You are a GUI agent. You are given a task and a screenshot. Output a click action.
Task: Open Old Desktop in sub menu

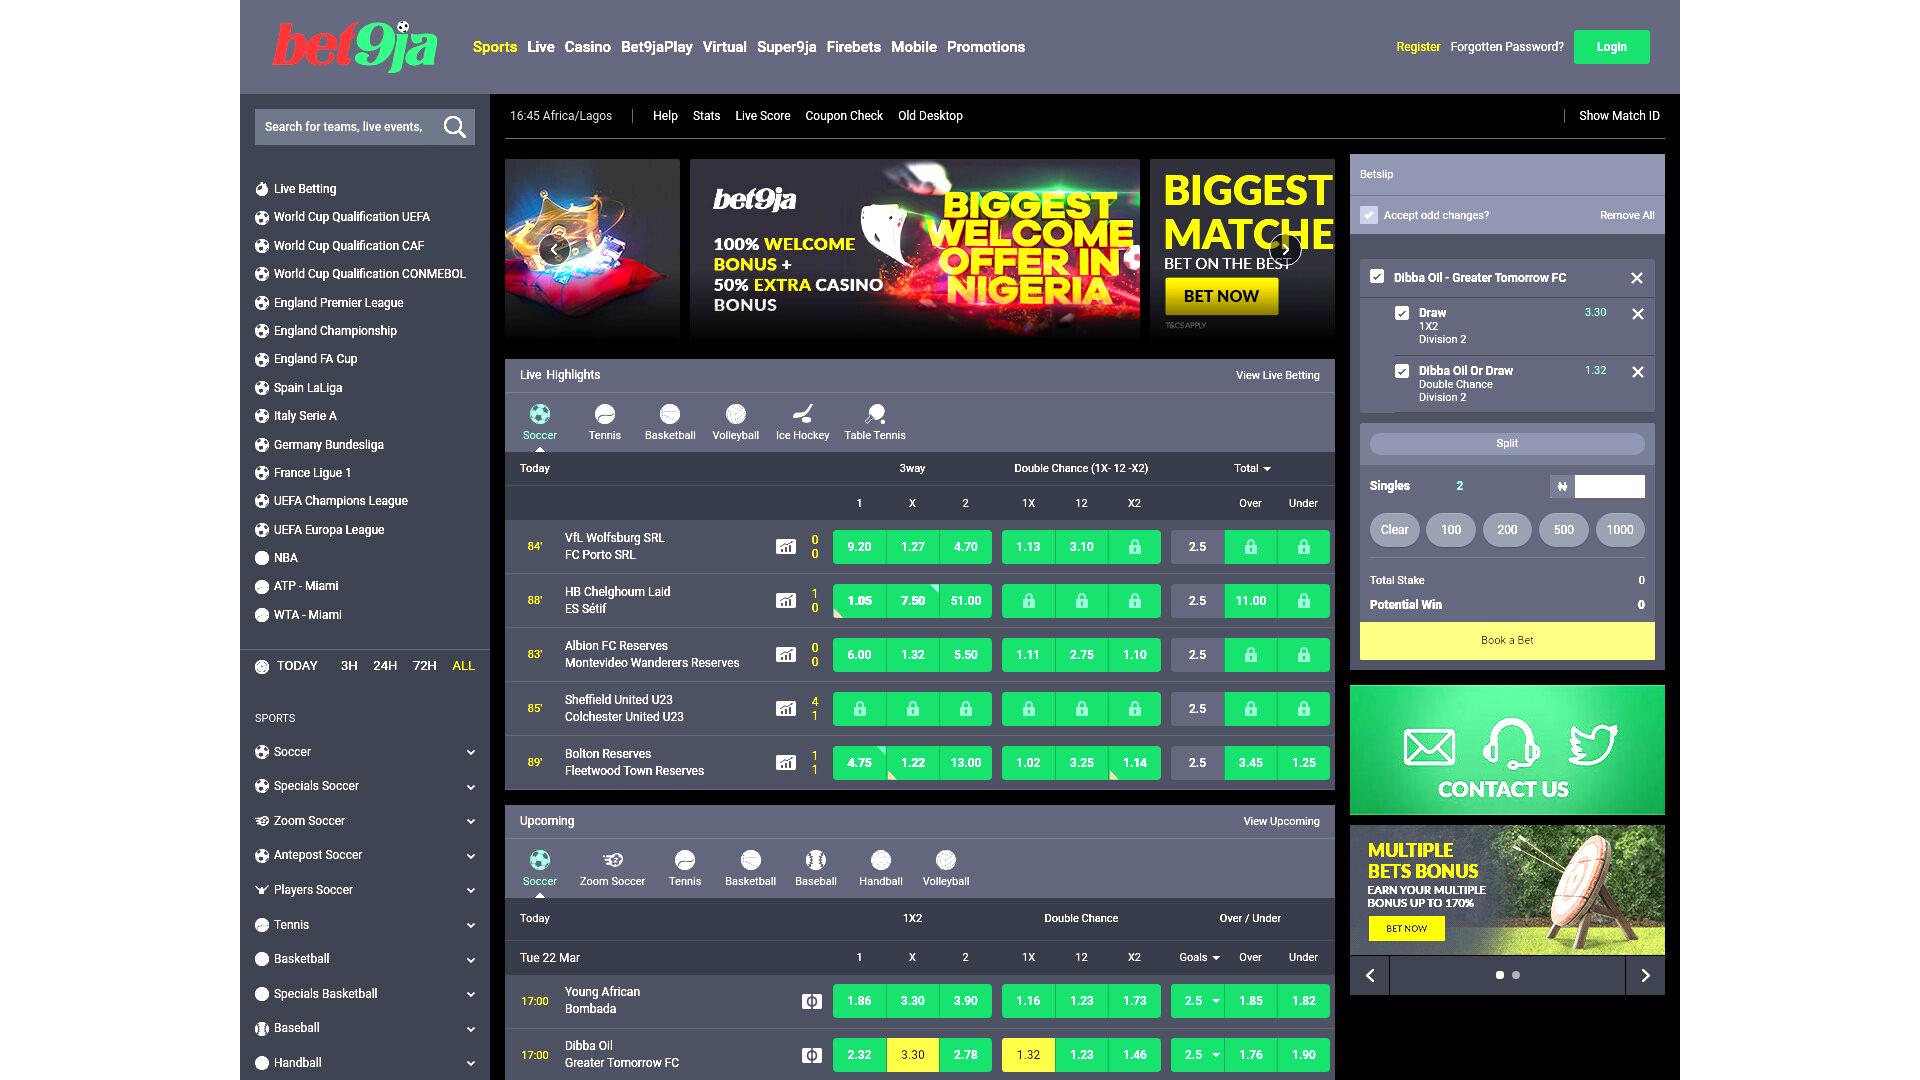click(x=930, y=116)
